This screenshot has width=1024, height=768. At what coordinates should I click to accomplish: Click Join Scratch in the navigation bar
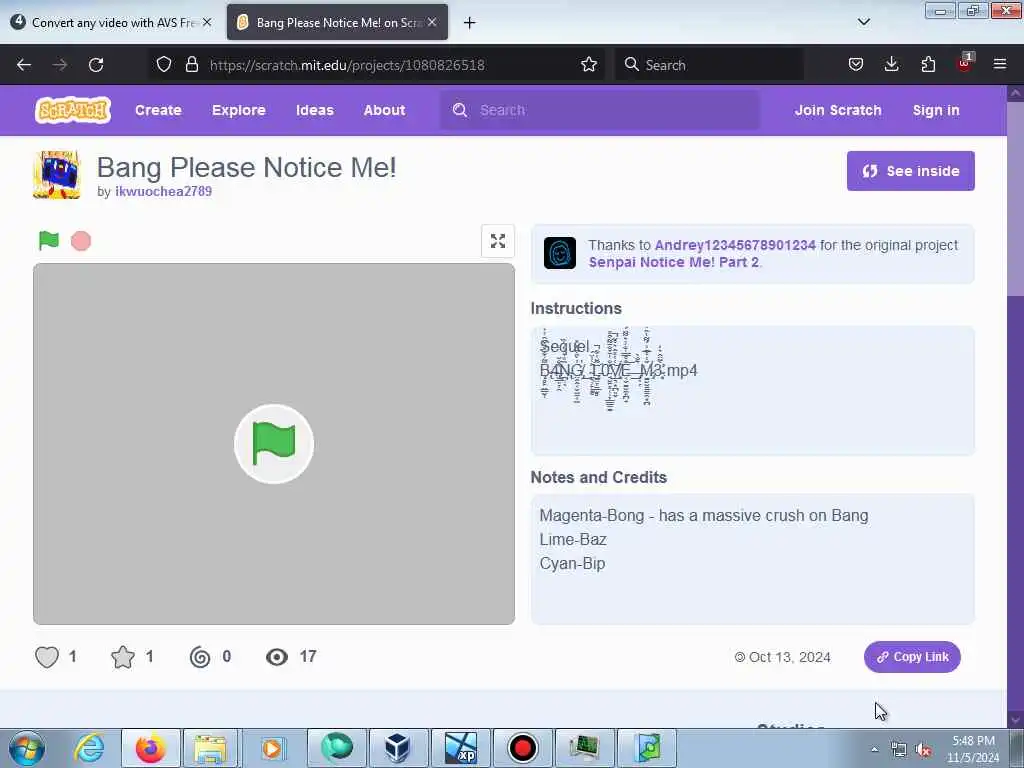point(838,110)
